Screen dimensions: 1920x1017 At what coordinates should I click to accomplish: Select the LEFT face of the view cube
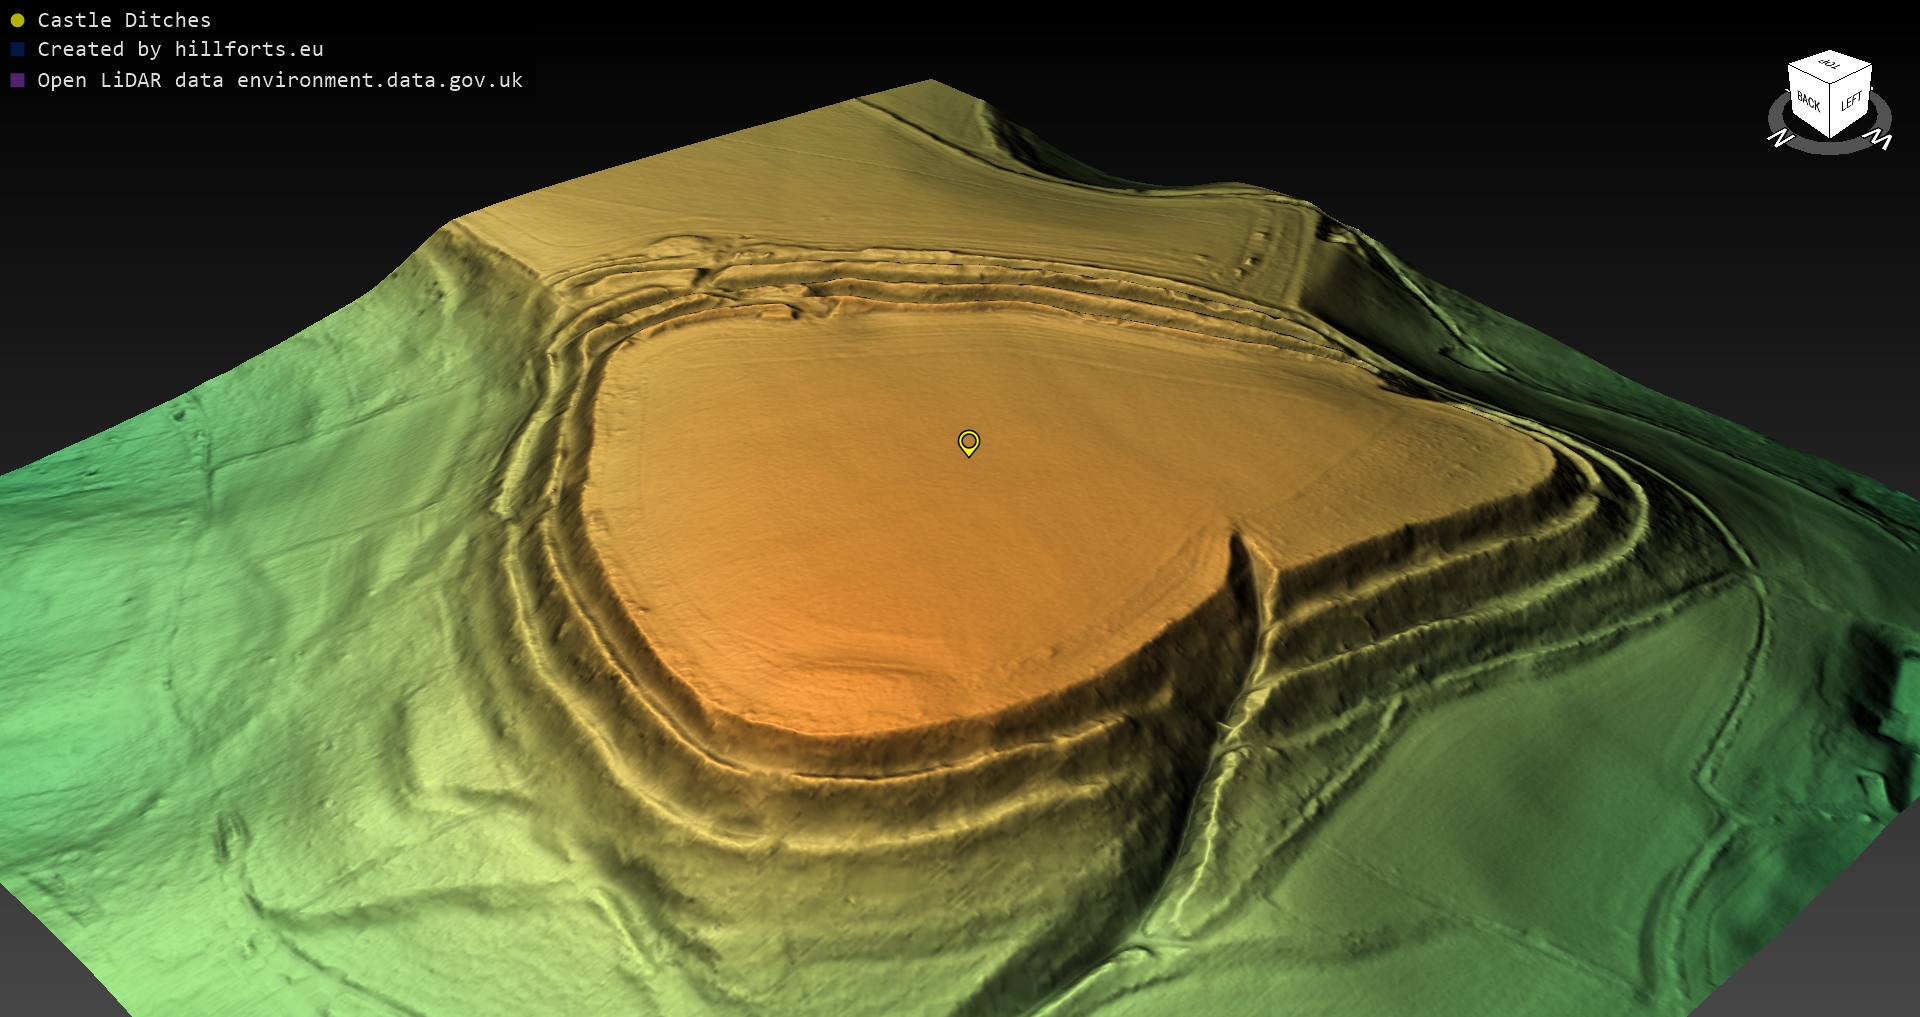pos(1851,102)
